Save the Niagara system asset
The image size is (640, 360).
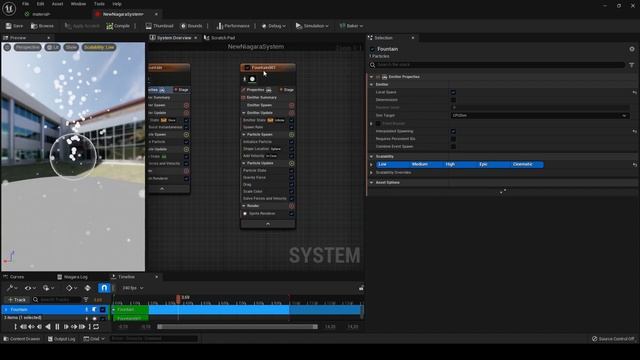click(x=14, y=26)
